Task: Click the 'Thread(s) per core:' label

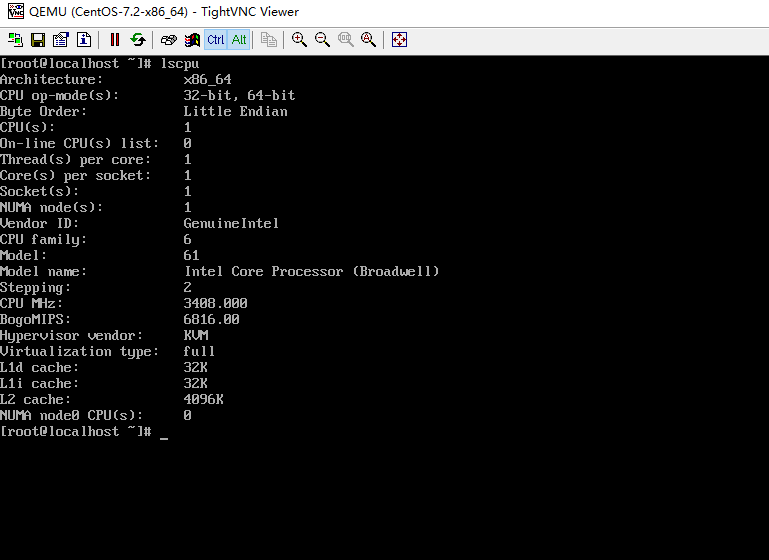Action: pyautogui.click(x=76, y=160)
